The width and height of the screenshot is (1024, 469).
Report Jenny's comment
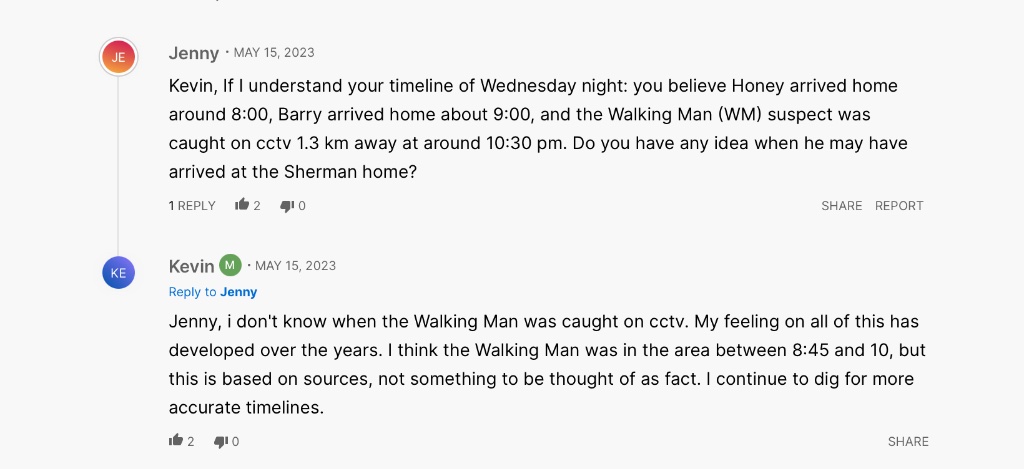click(899, 205)
